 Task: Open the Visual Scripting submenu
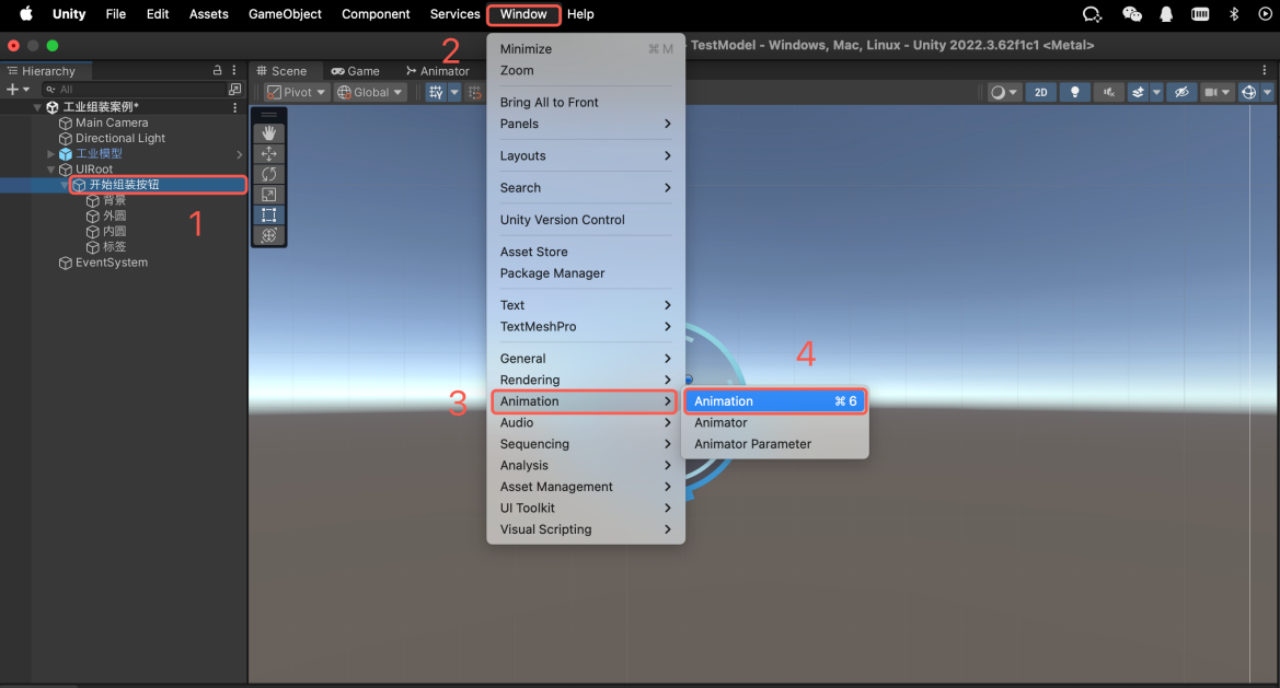tap(586, 530)
